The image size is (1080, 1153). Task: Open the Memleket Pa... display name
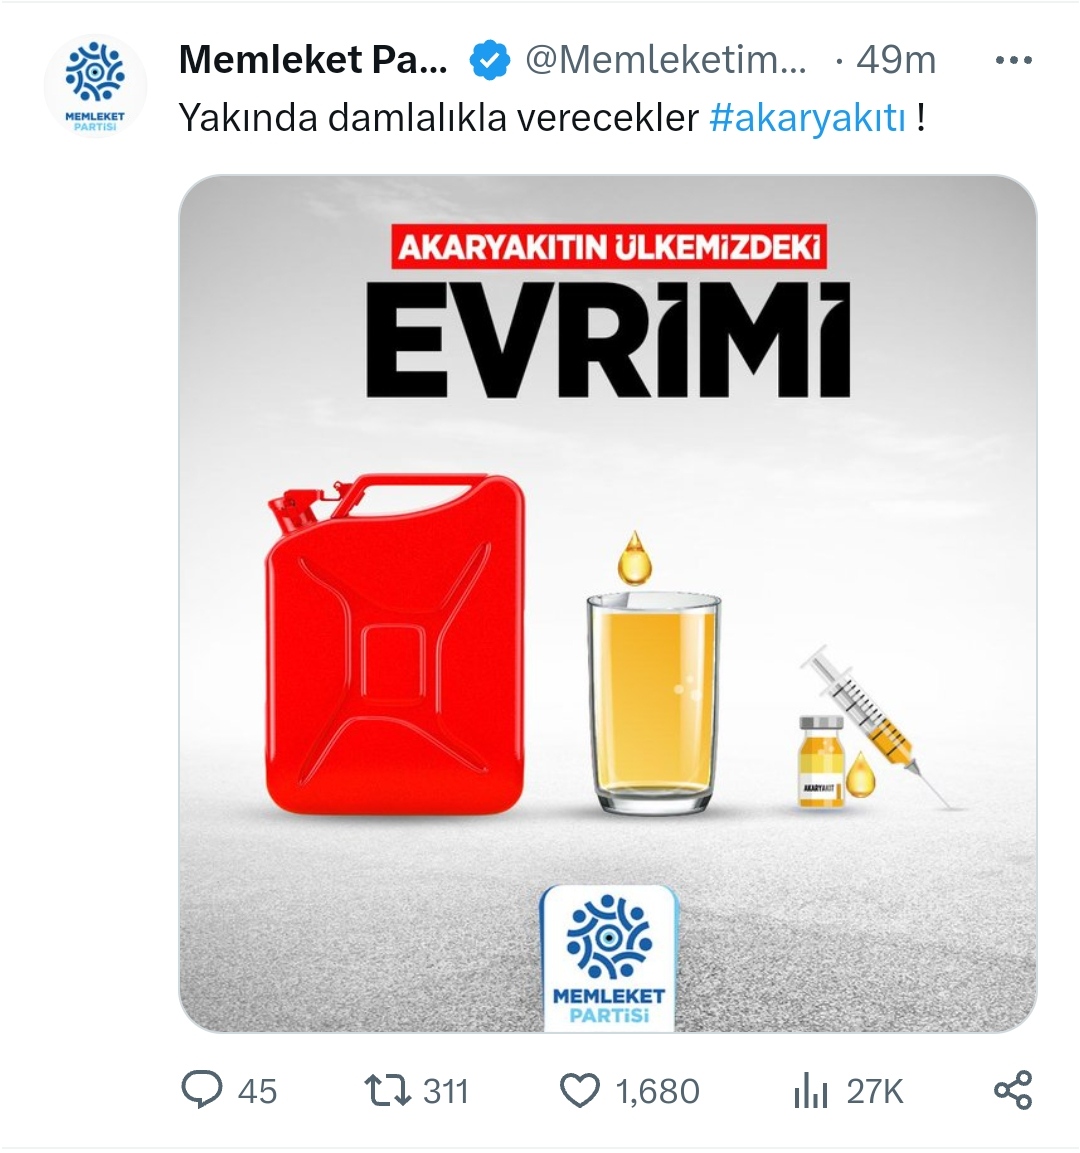[313, 60]
